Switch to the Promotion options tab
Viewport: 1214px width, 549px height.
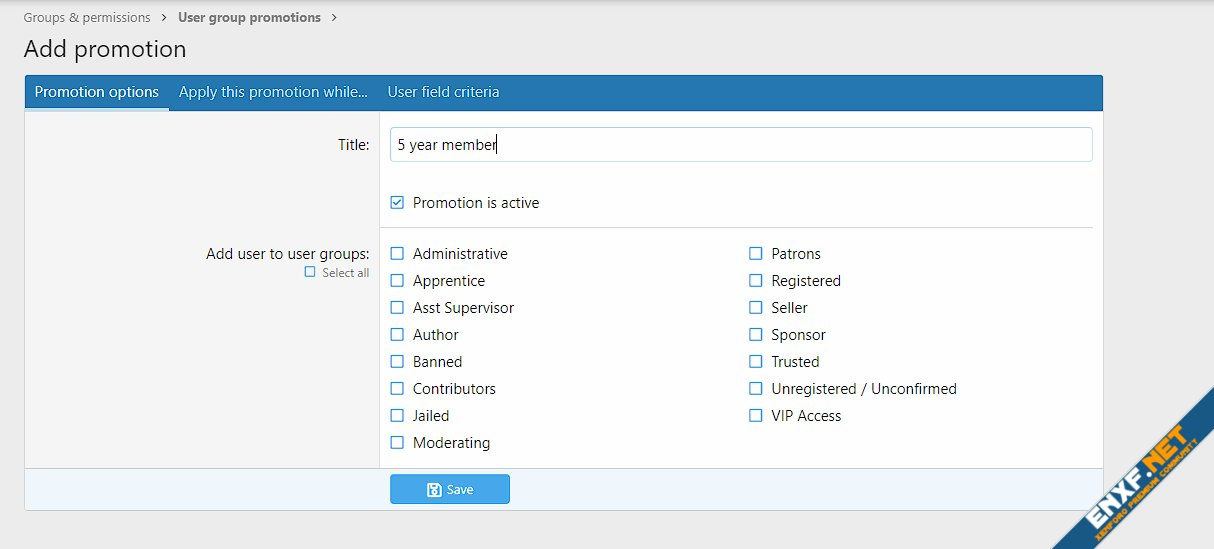click(x=97, y=92)
